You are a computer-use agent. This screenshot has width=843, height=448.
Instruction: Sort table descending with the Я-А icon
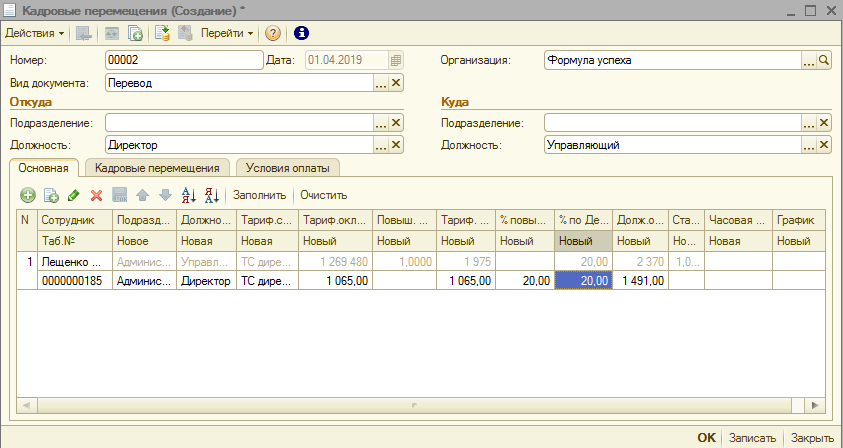pos(210,195)
